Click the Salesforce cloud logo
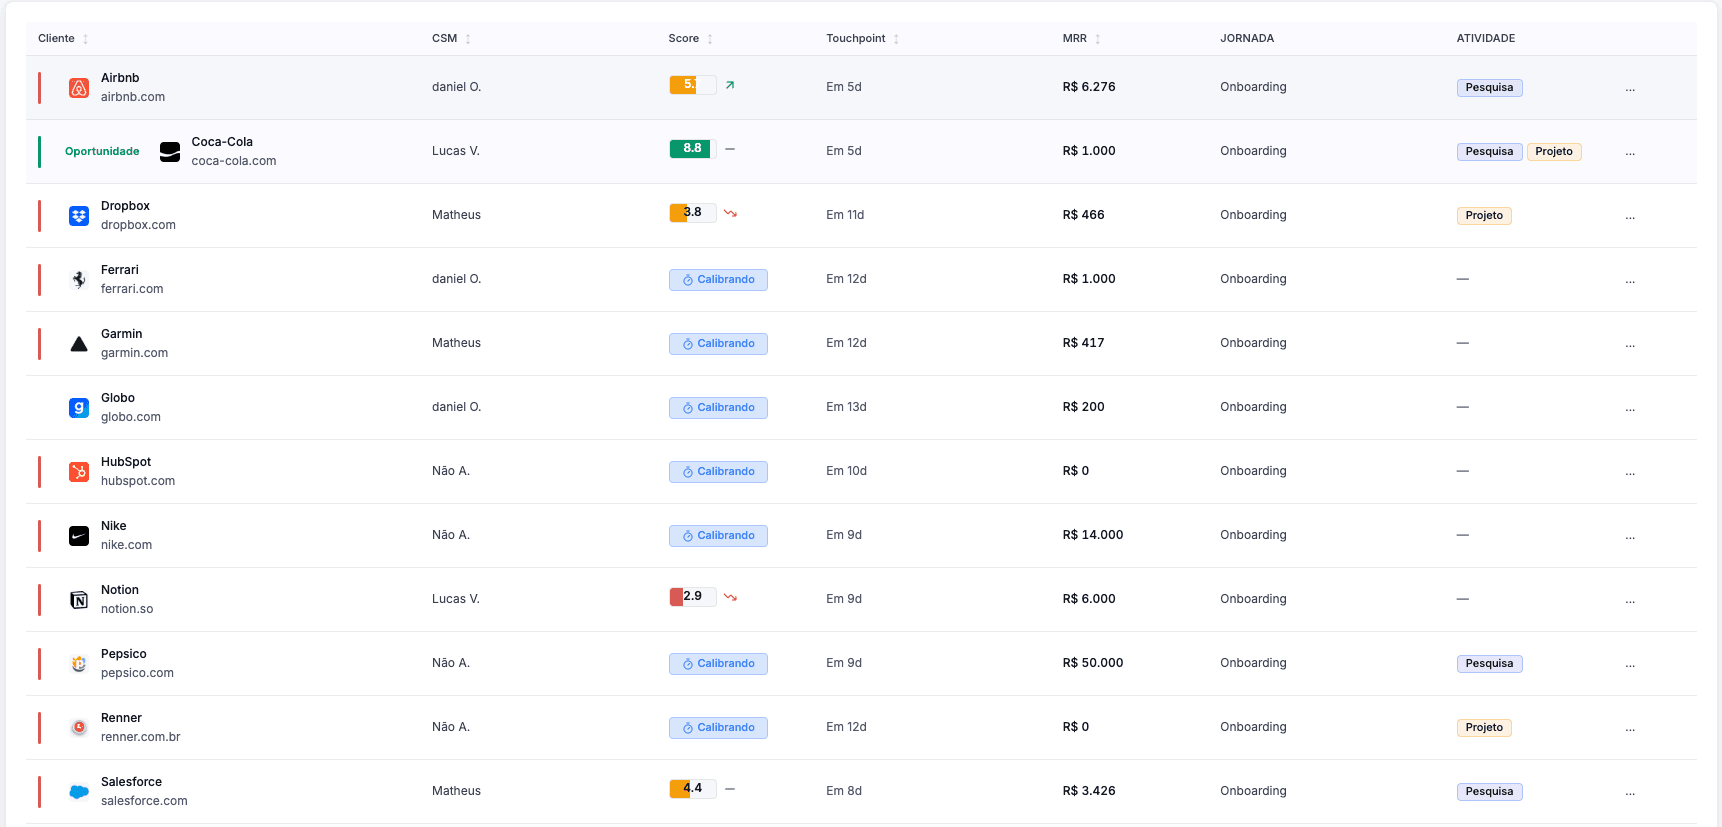This screenshot has width=1722, height=827. coord(79,792)
